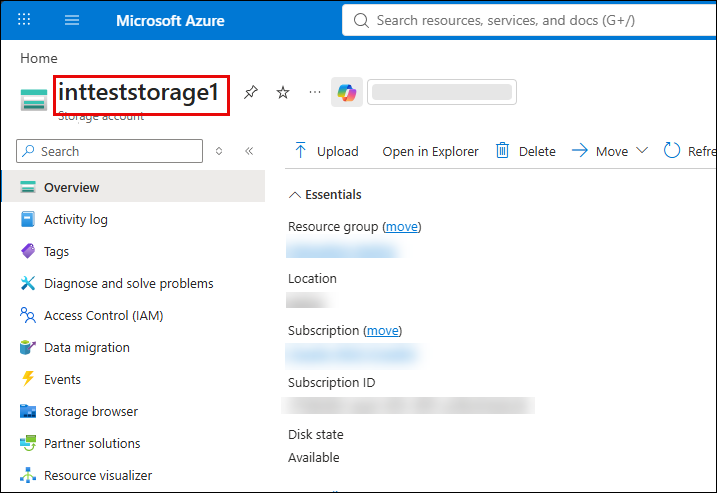Click the trash can Delete icon
Image resolution: width=717 pixels, height=493 pixels.
(502, 150)
